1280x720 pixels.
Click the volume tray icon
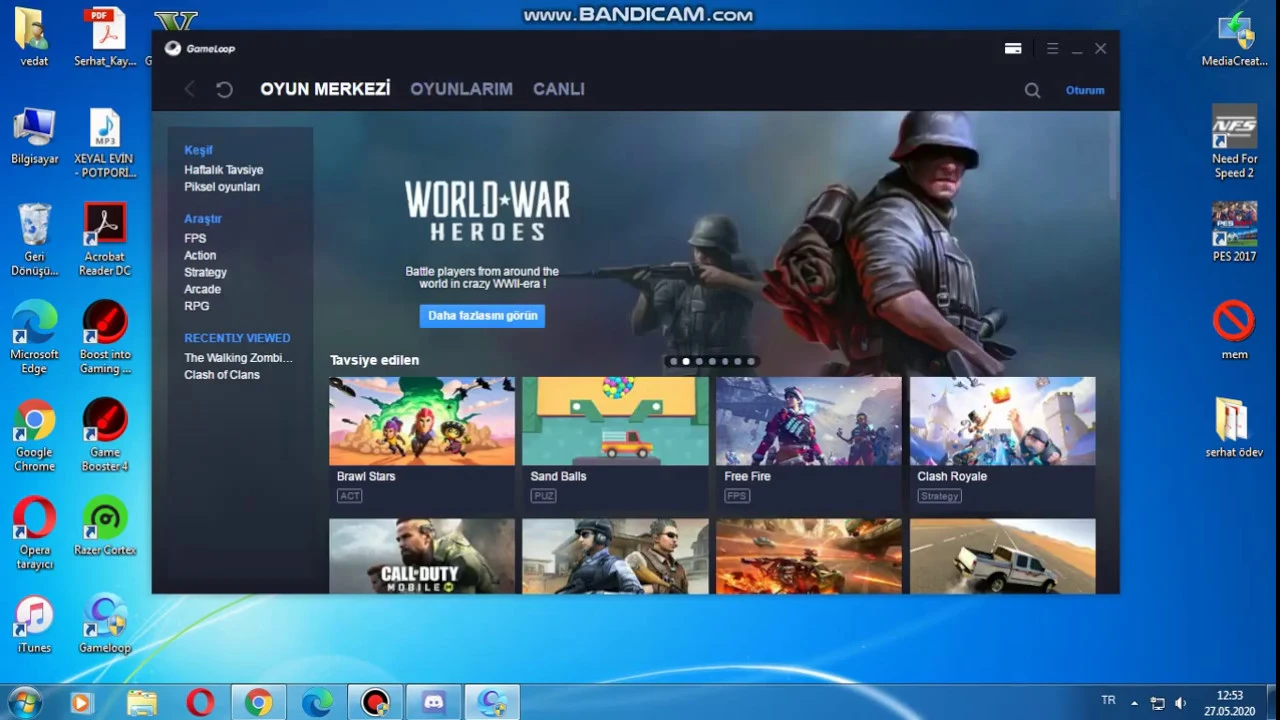click(1181, 703)
